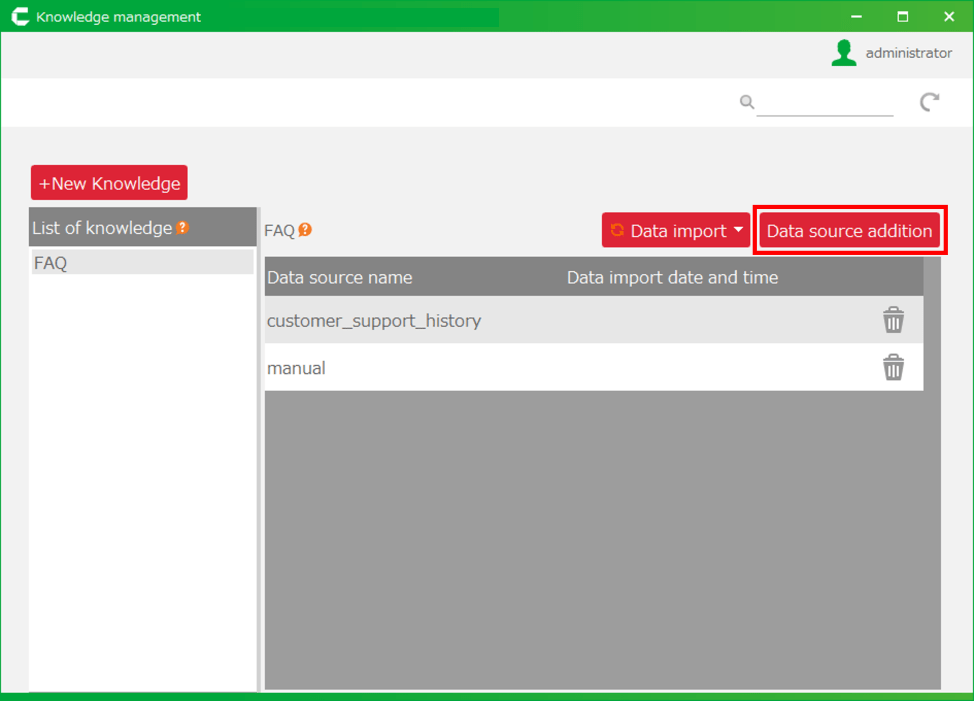Image resolution: width=974 pixels, height=701 pixels.
Task: Select the manual data source row name
Action: [x=296, y=368]
